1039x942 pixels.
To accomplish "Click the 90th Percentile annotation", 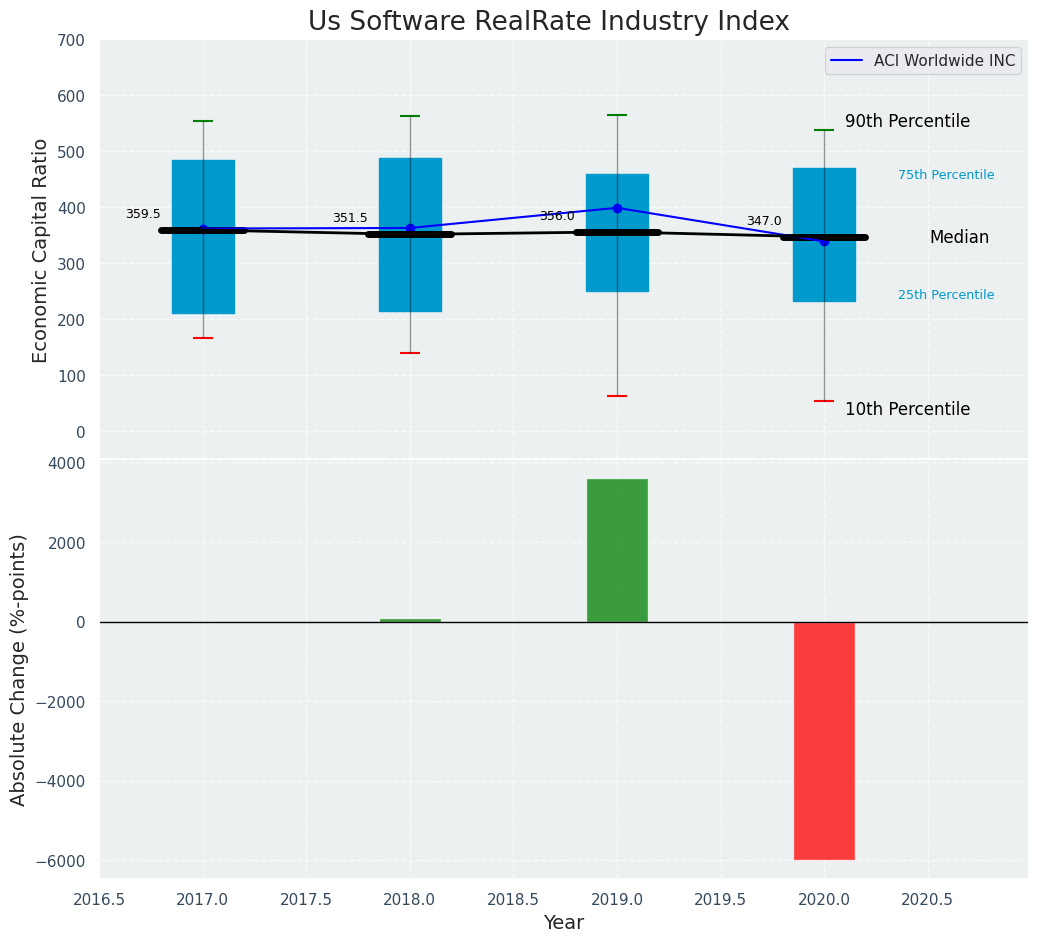I will 907,121.
